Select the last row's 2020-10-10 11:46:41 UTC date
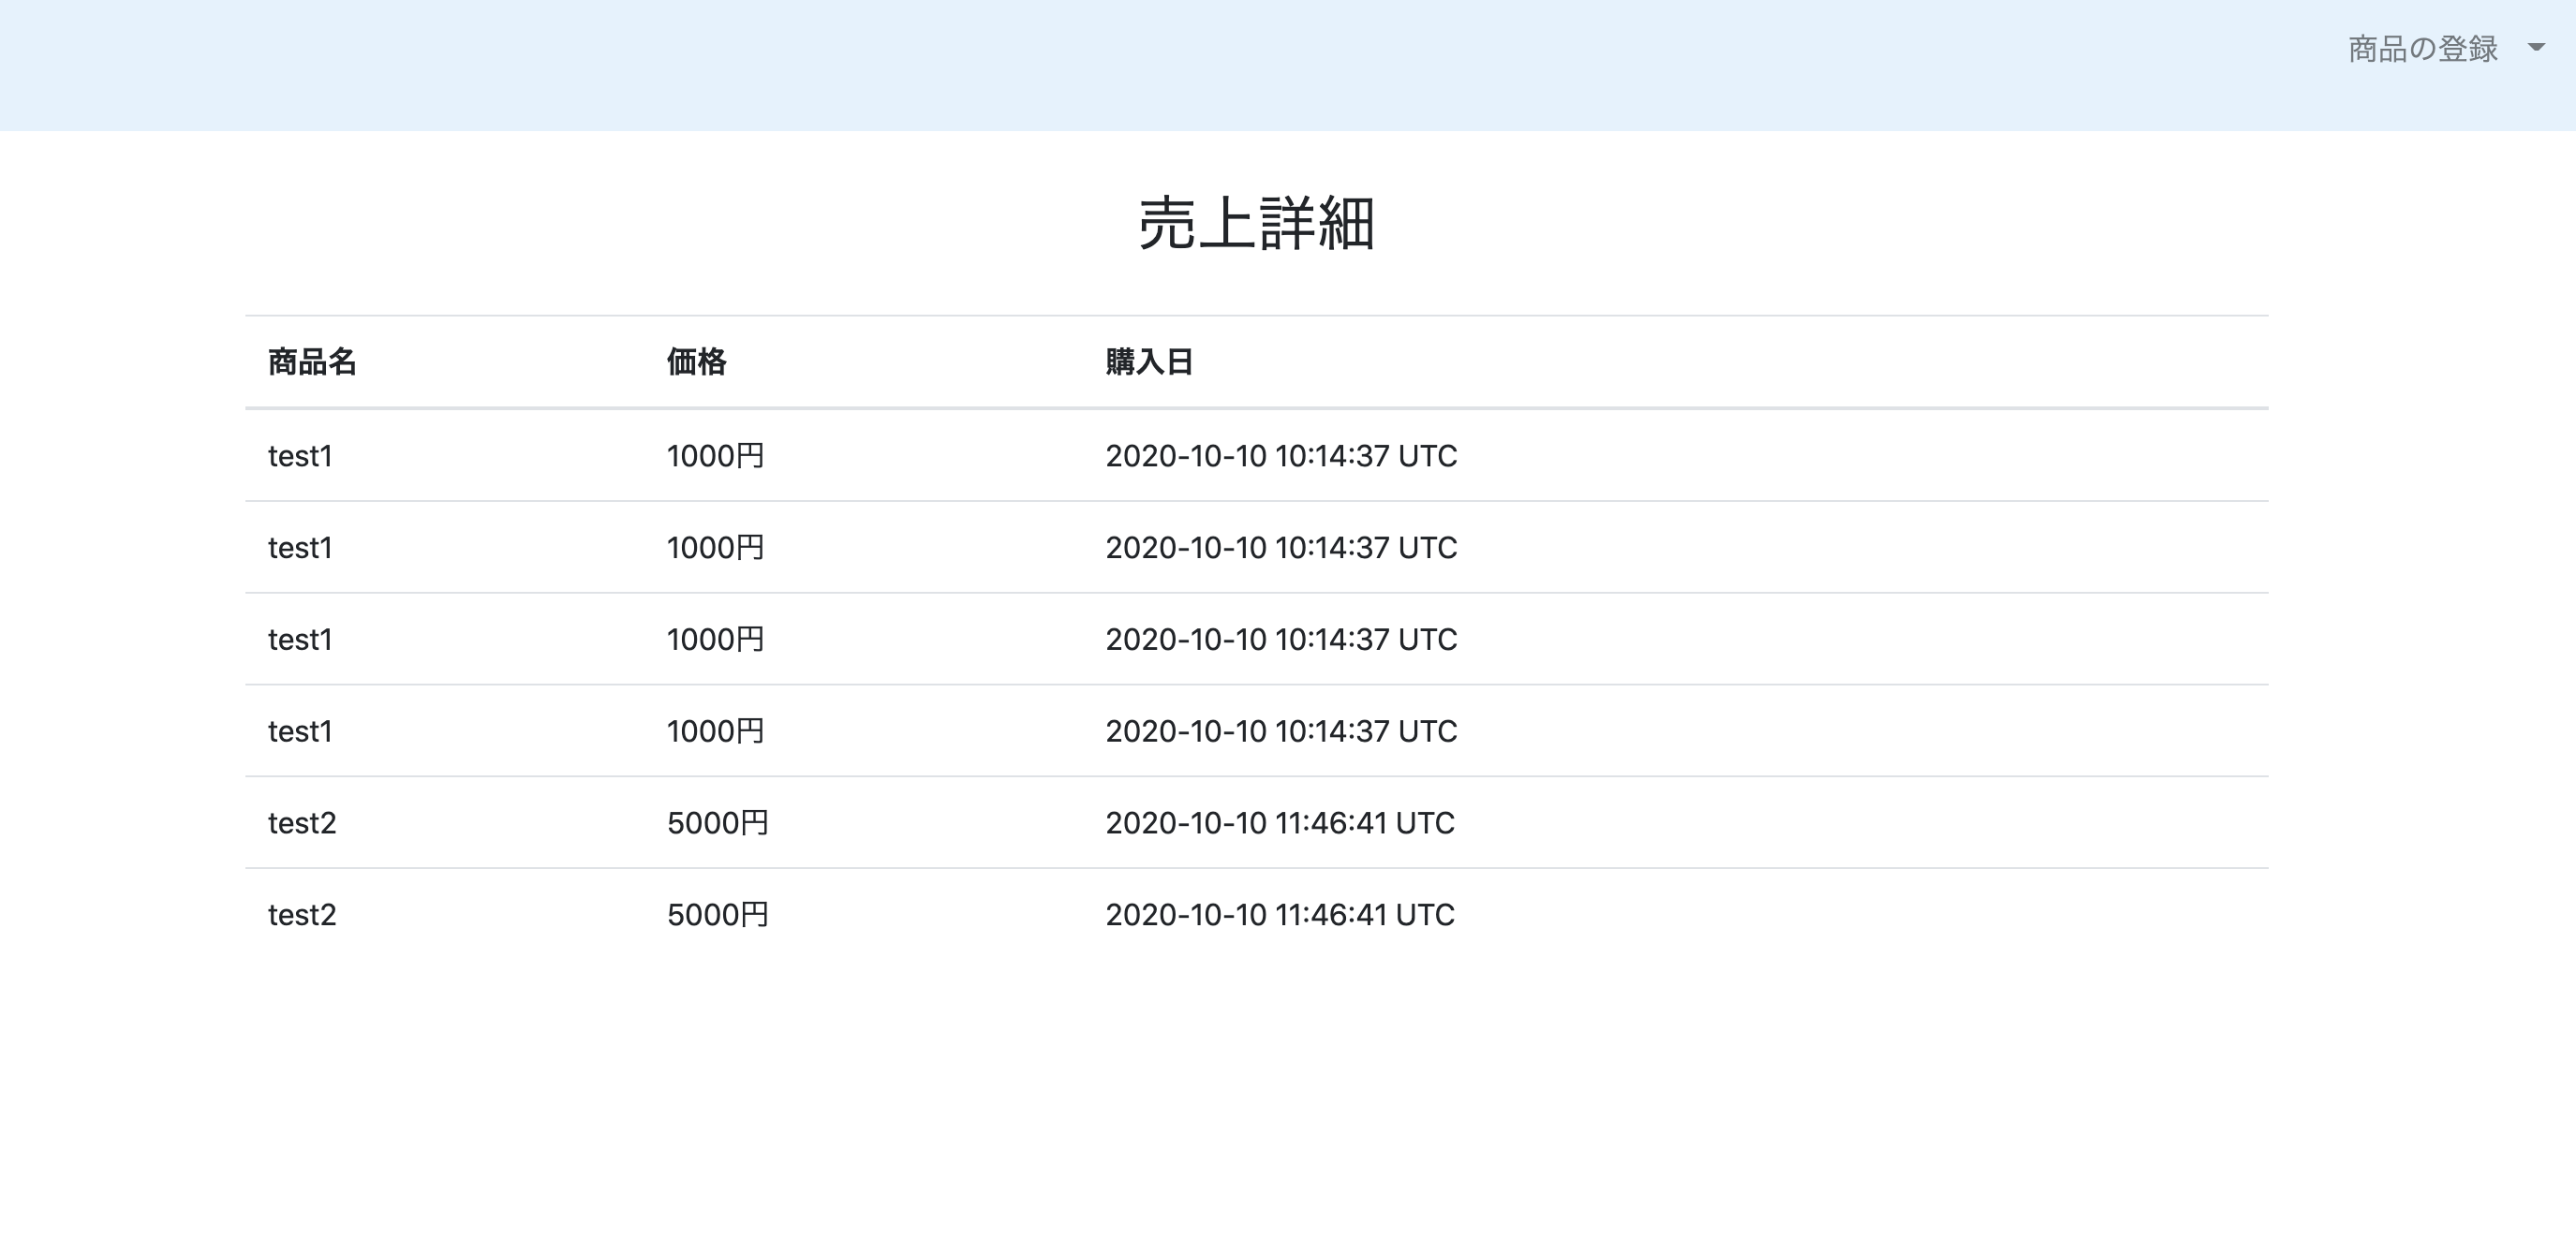Screen dimensions: 2576x1238 1280,915
